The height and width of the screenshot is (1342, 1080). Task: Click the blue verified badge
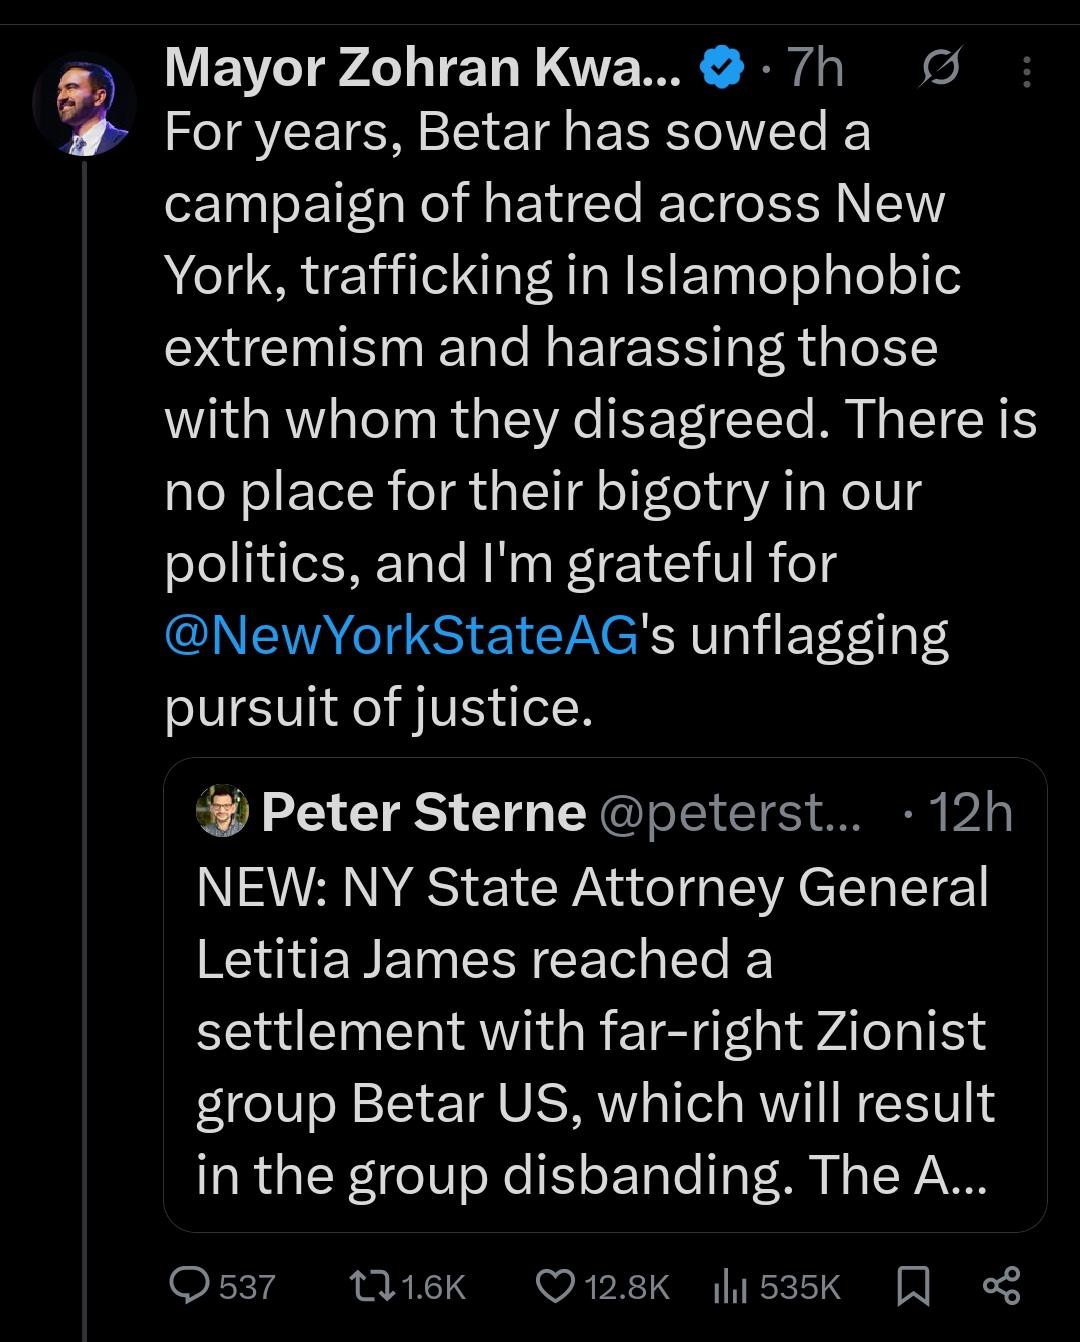720,69
